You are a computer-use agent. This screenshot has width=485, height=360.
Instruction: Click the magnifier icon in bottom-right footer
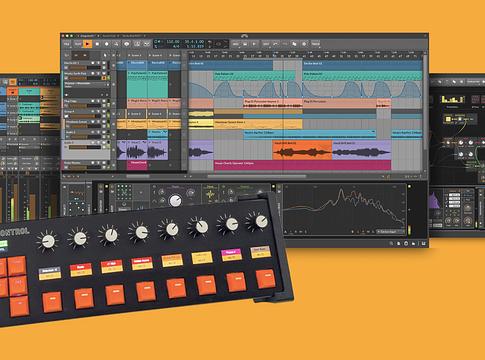tap(391, 244)
